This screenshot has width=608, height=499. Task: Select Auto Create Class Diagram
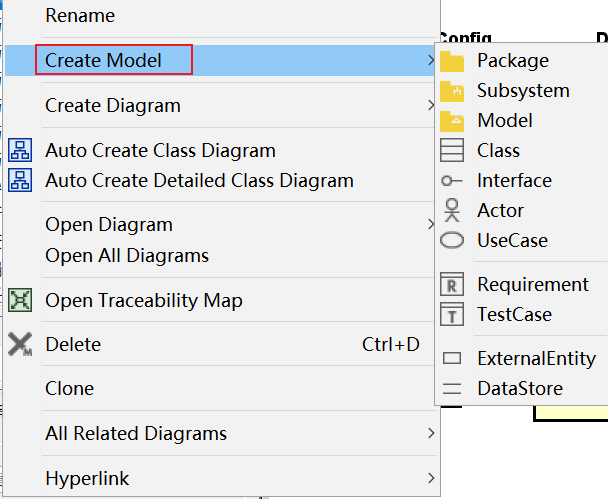point(160,151)
